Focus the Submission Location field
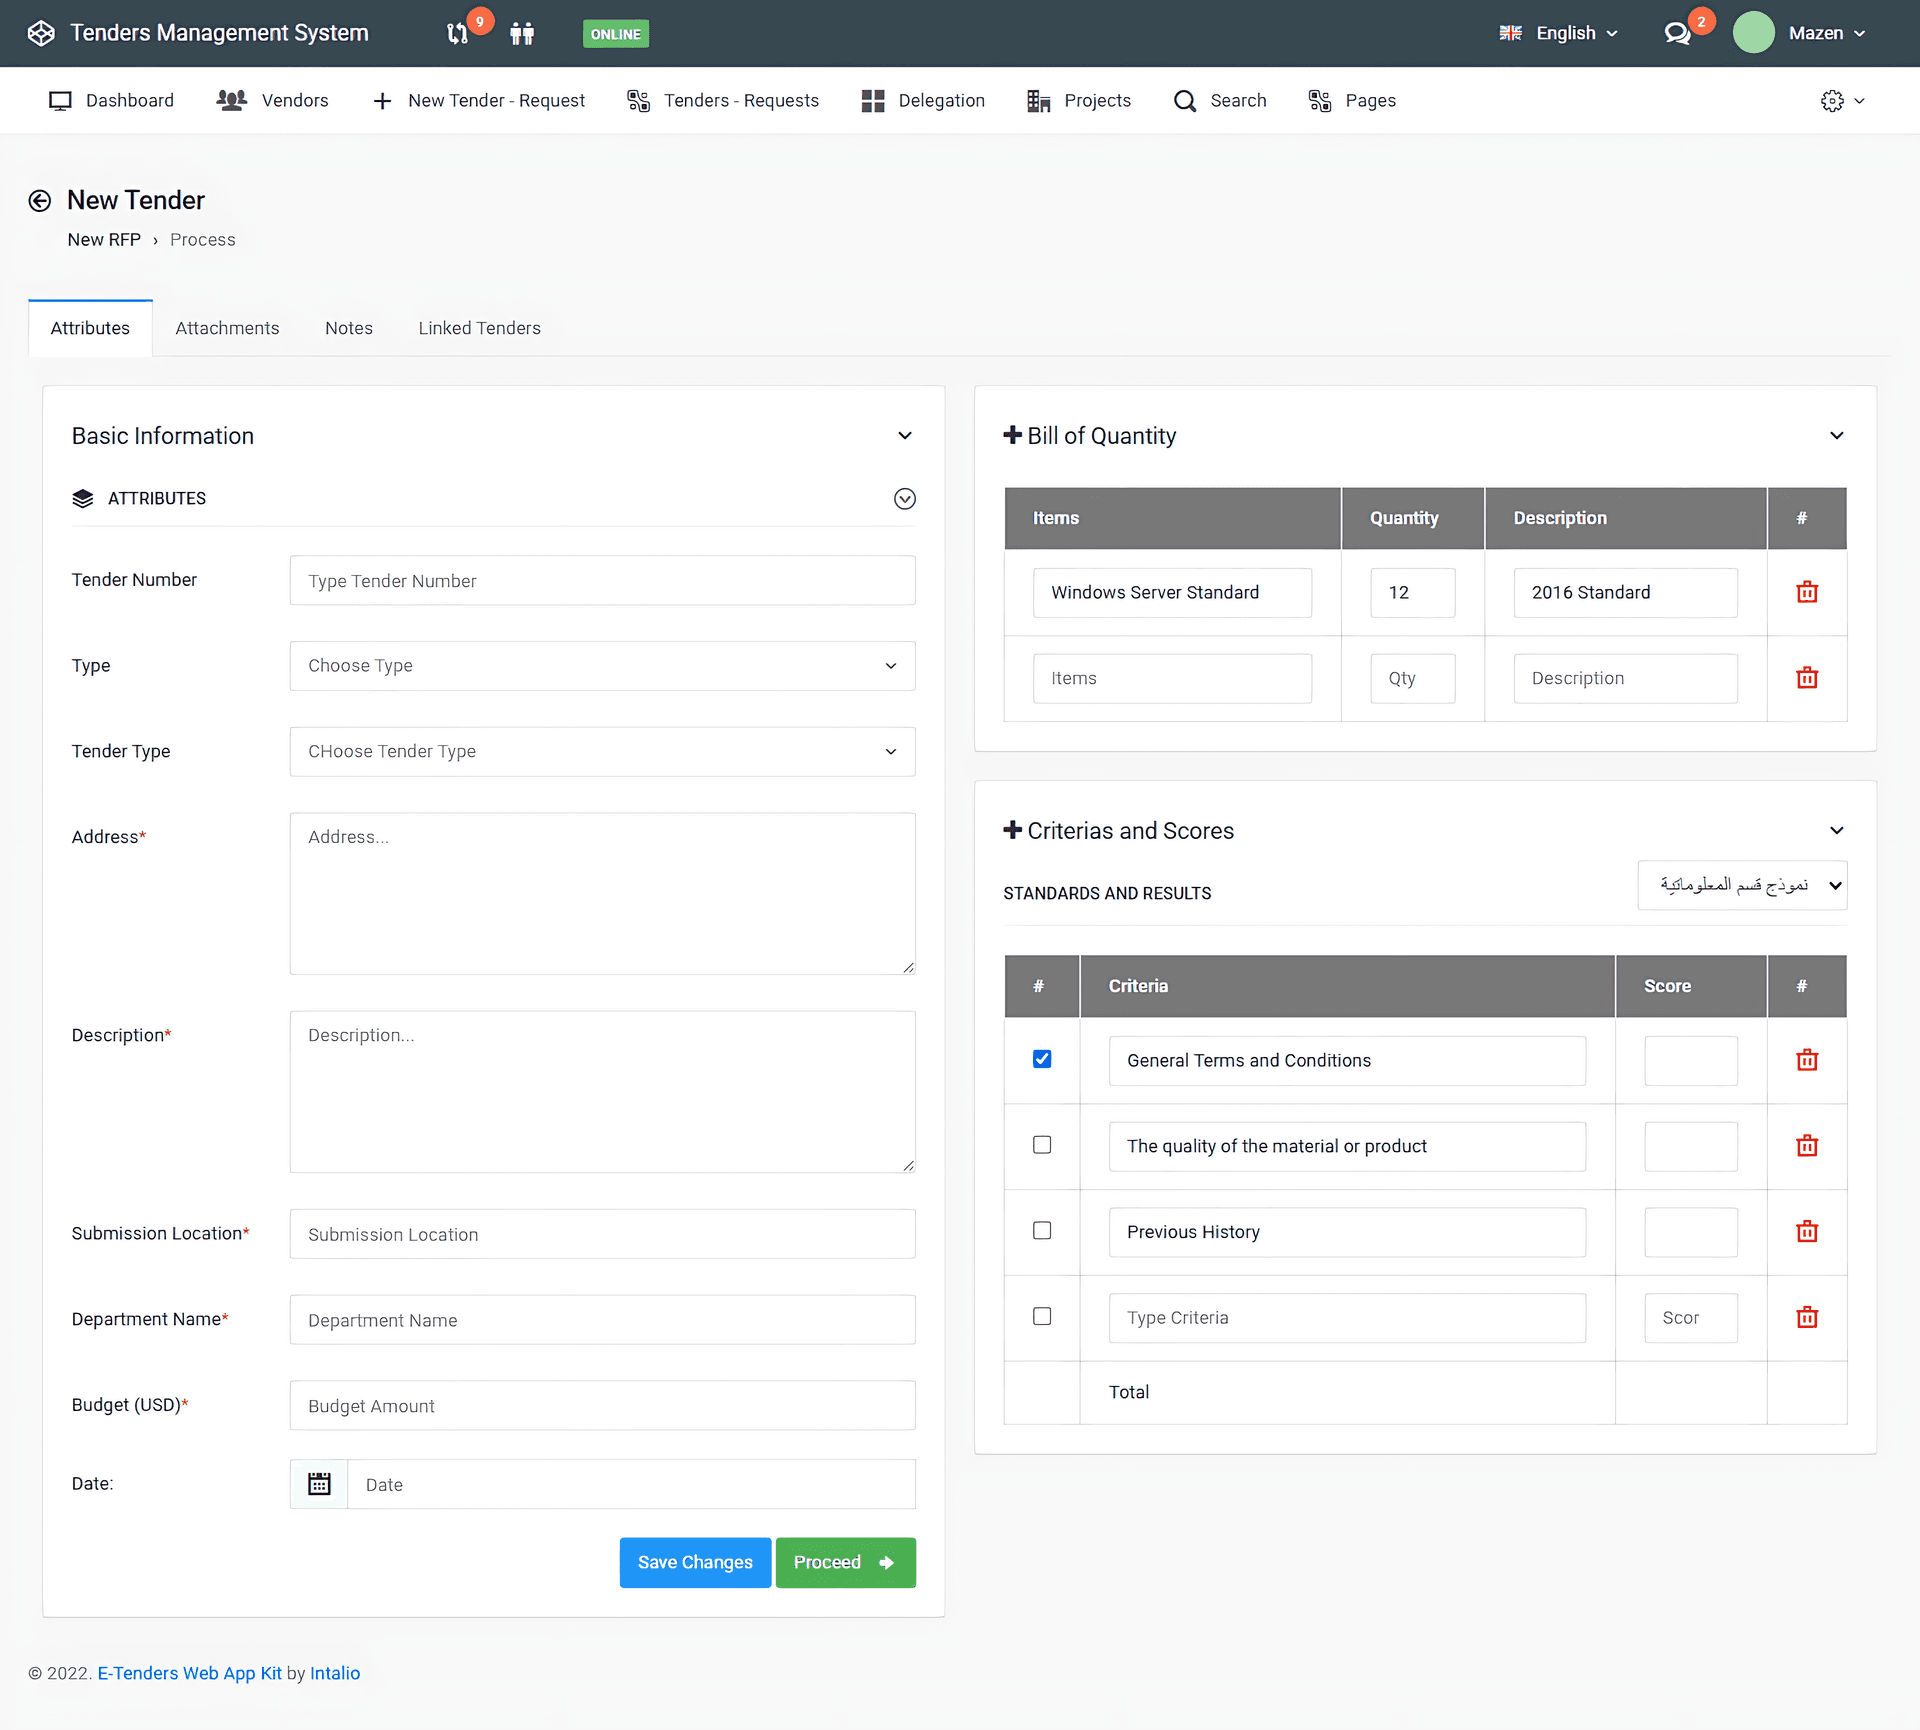 pos(602,1234)
